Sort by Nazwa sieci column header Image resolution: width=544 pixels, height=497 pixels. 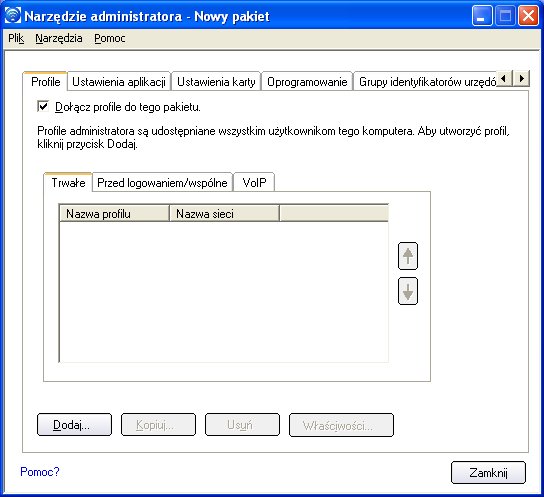point(224,213)
